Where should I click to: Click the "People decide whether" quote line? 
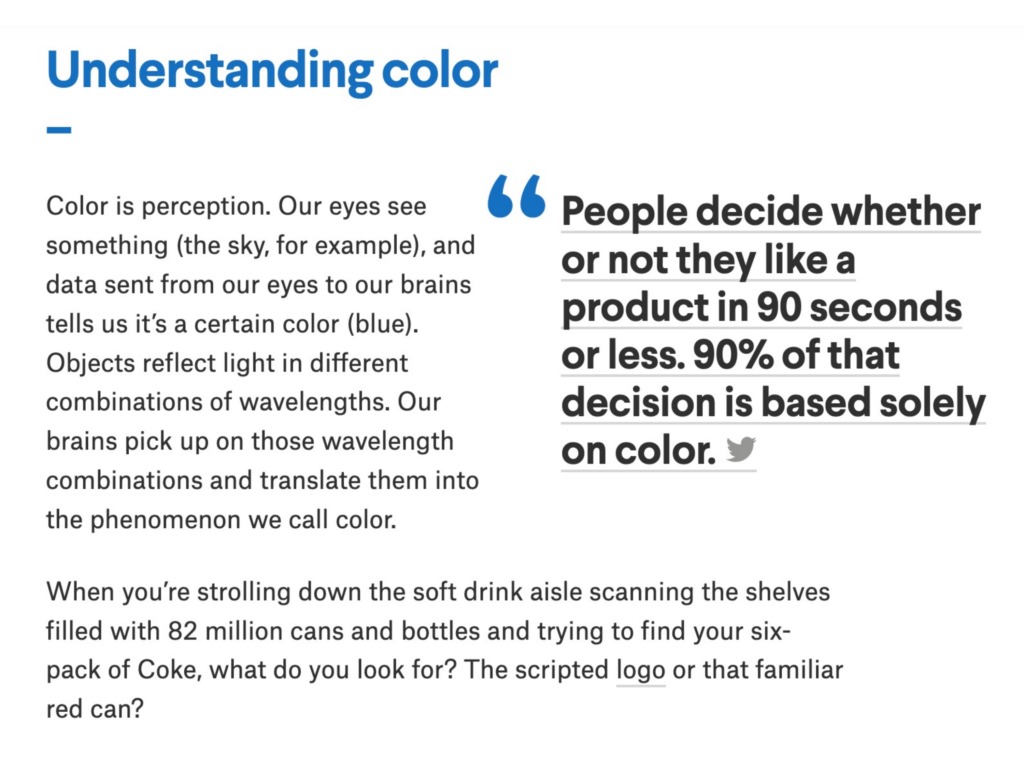tap(771, 212)
